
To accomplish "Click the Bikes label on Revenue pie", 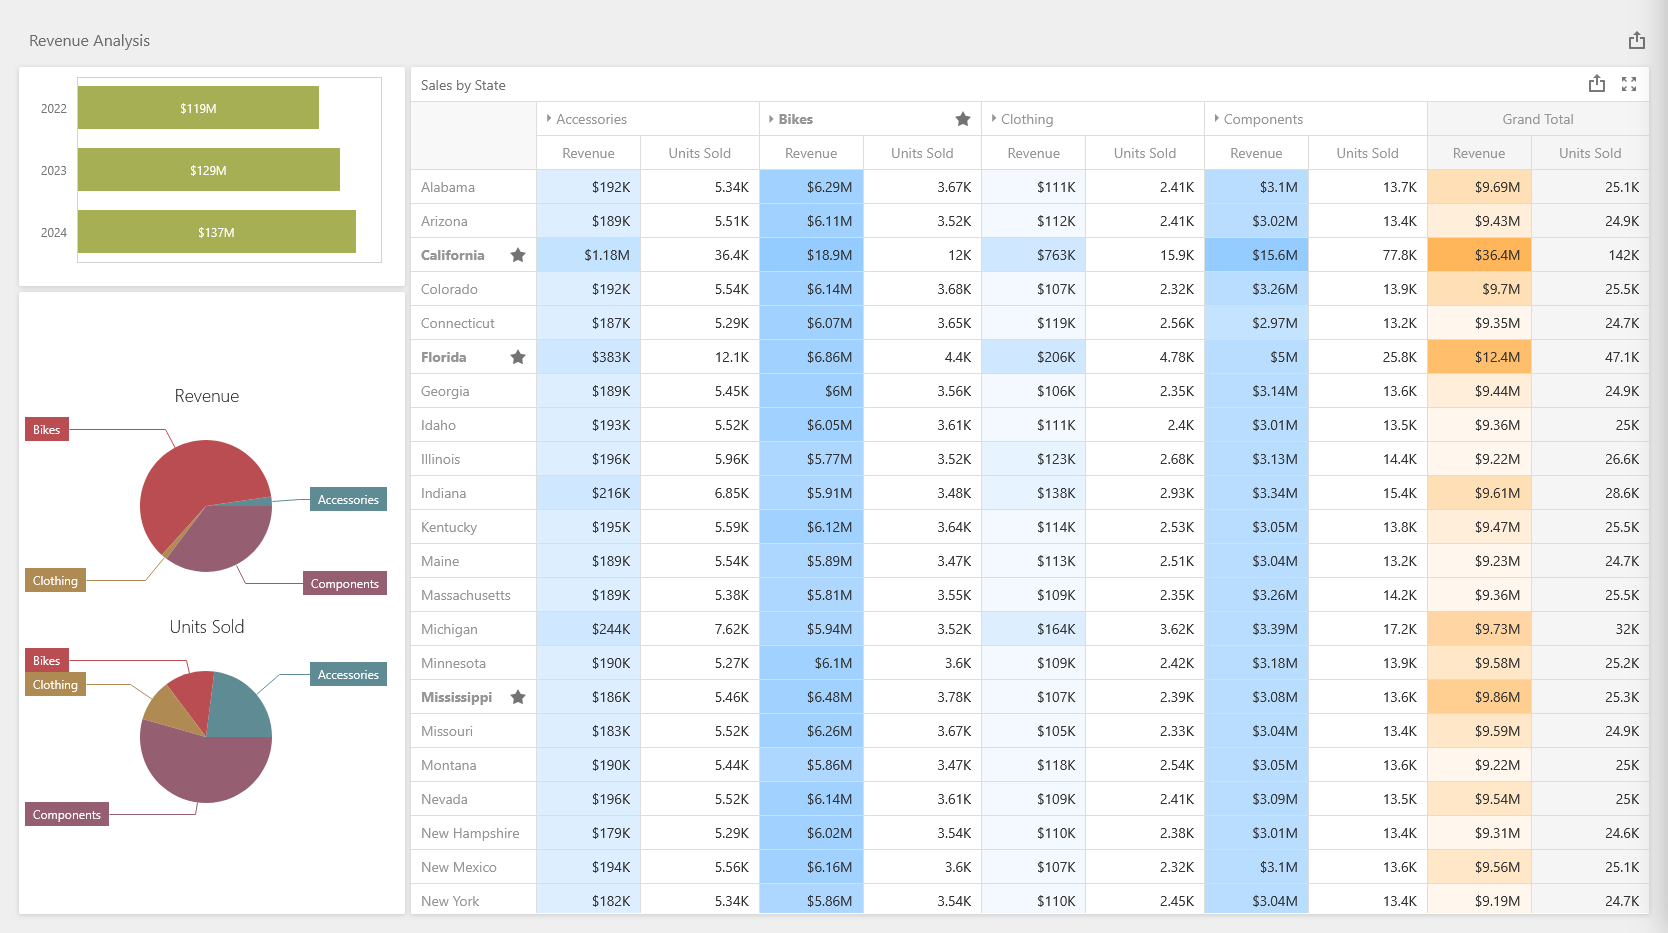I will point(47,430).
